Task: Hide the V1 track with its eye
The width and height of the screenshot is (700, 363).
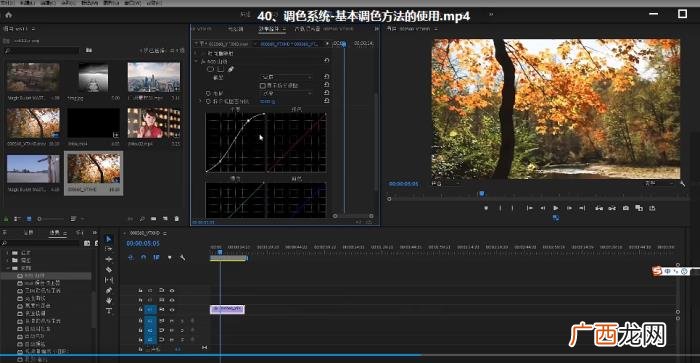Action: tap(172, 309)
